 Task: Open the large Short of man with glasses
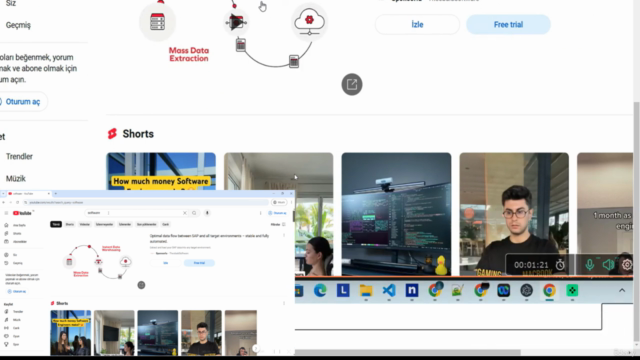coord(514,214)
